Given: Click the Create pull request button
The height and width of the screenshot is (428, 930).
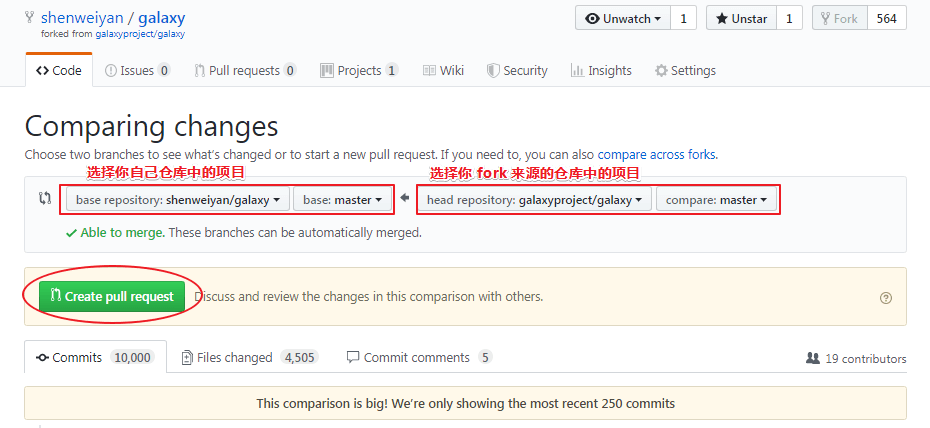Looking at the screenshot, I should pos(112,296).
